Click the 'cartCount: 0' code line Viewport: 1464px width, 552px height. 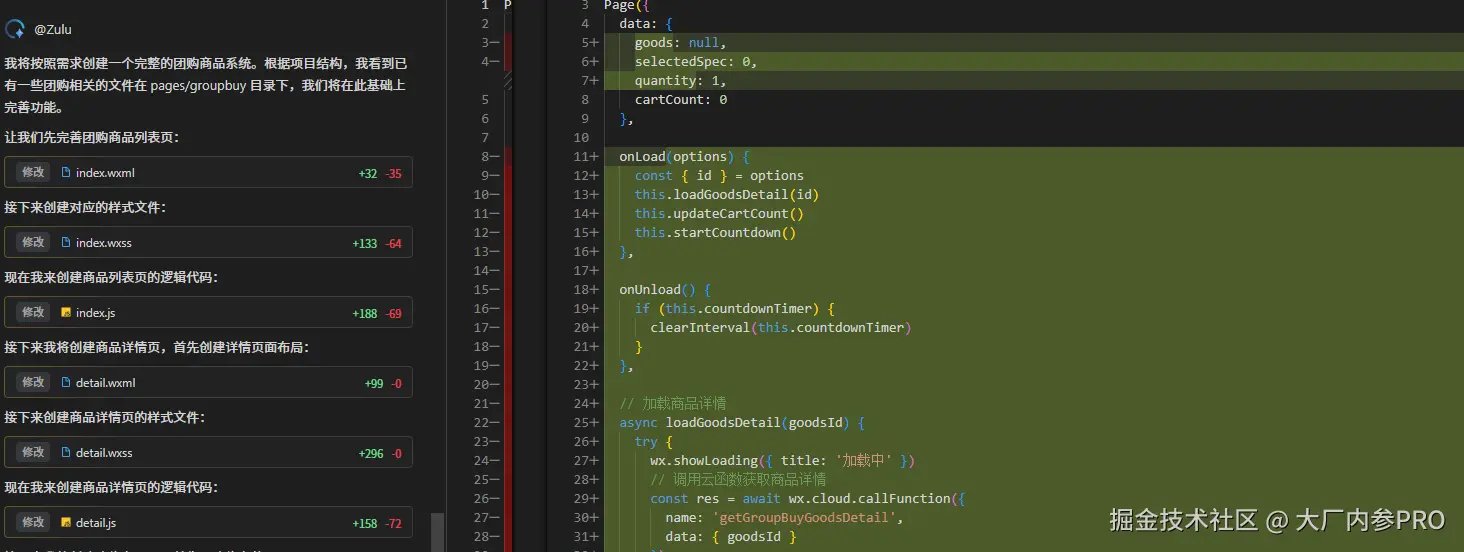[x=680, y=99]
